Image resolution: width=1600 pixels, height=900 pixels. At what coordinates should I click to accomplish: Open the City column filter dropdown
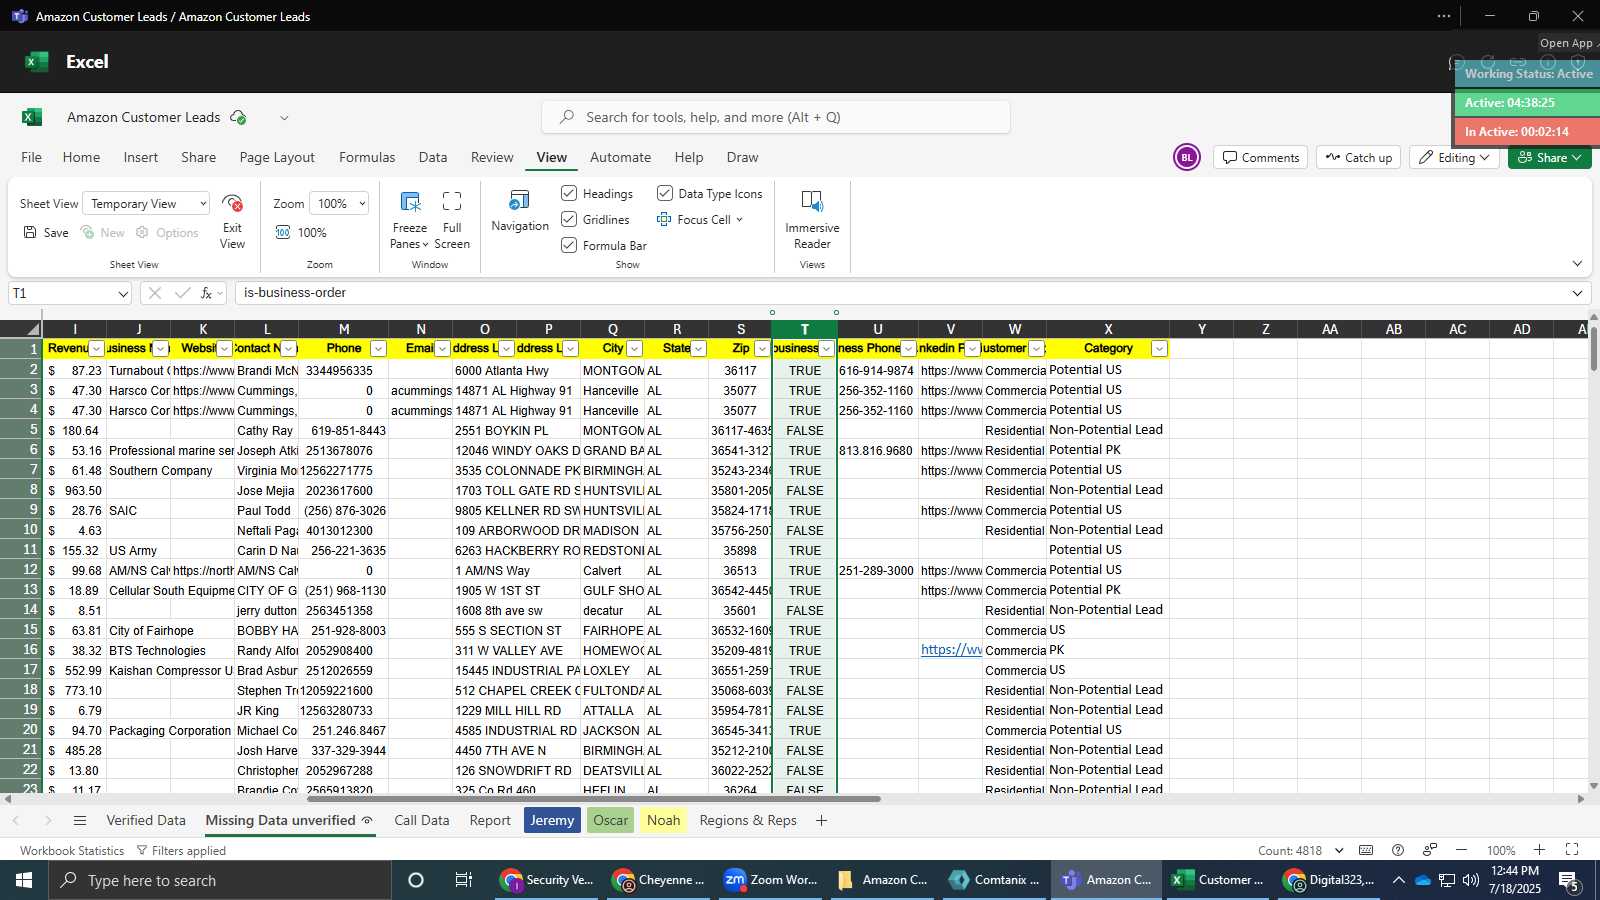click(634, 349)
